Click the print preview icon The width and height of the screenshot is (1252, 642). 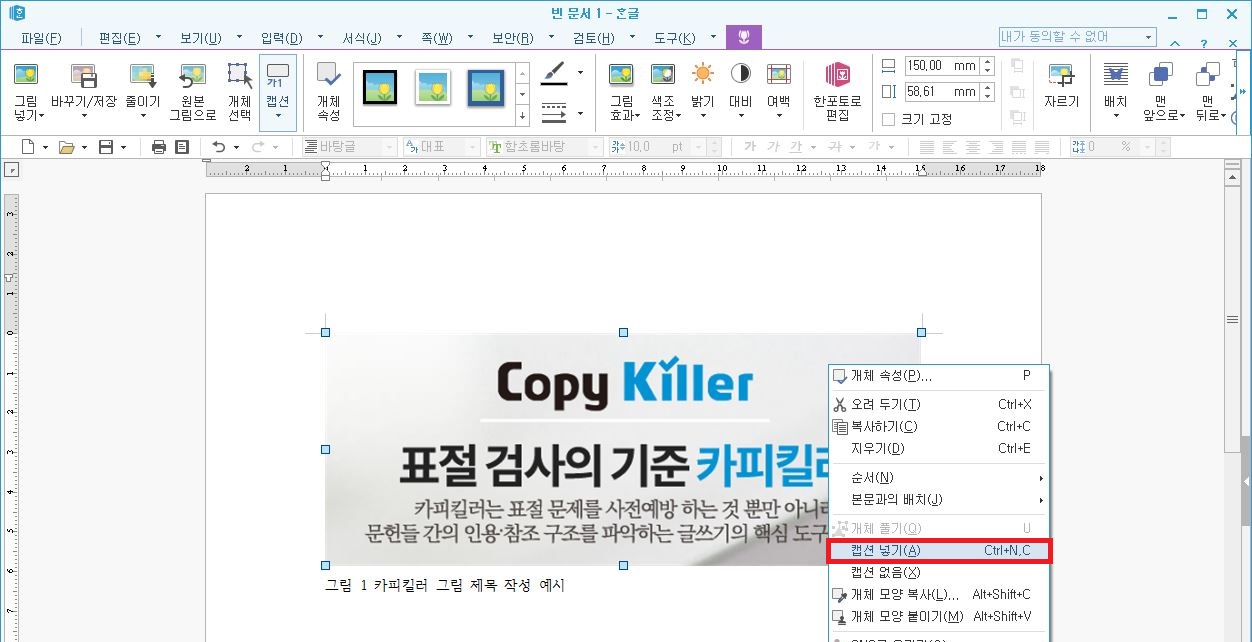(182, 147)
